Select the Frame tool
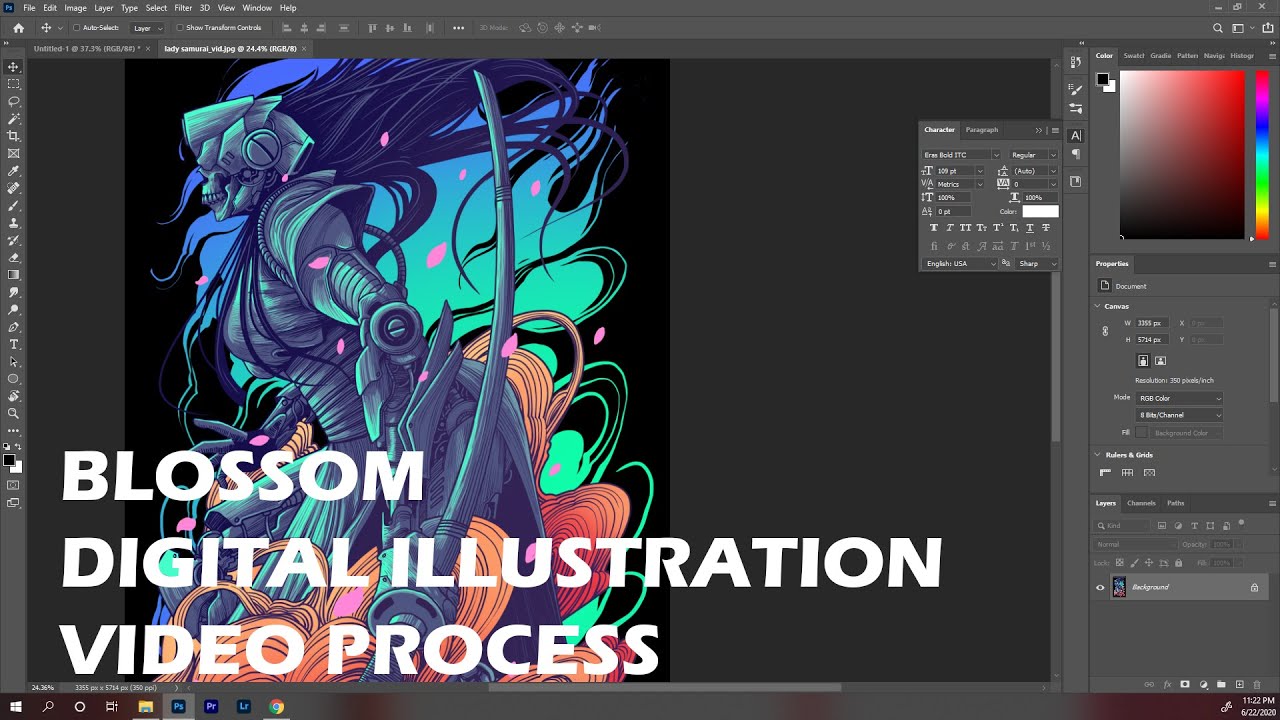The height and width of the screenshot is (720, 1280). point(13,154)
